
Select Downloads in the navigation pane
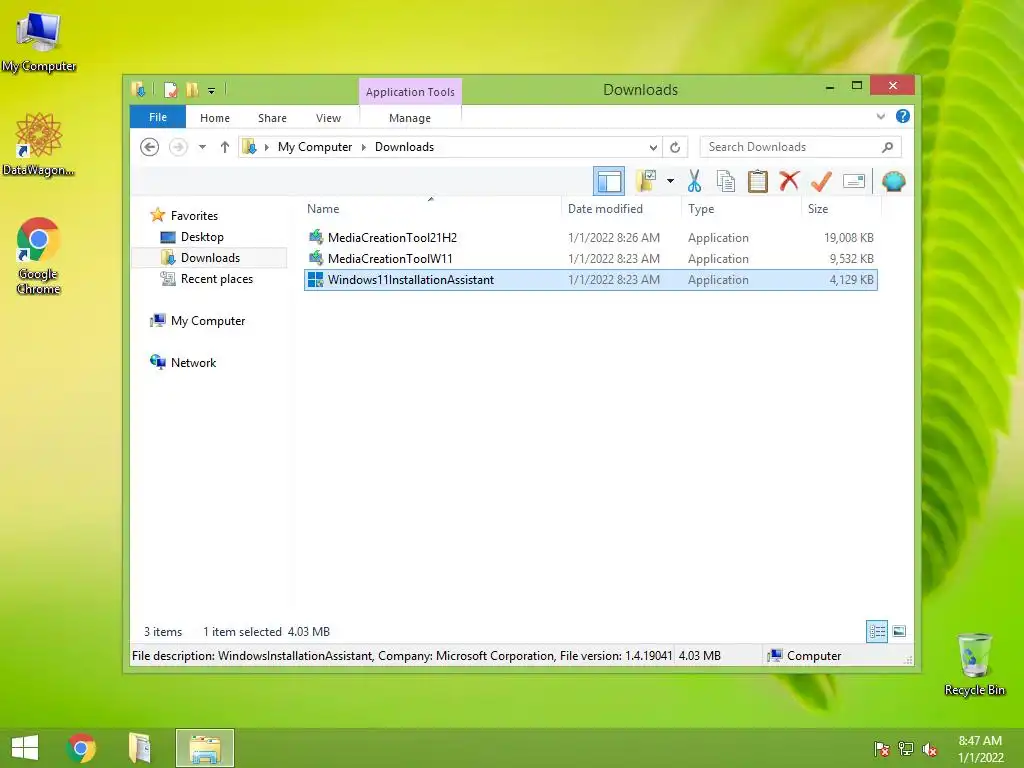point(210,258)
